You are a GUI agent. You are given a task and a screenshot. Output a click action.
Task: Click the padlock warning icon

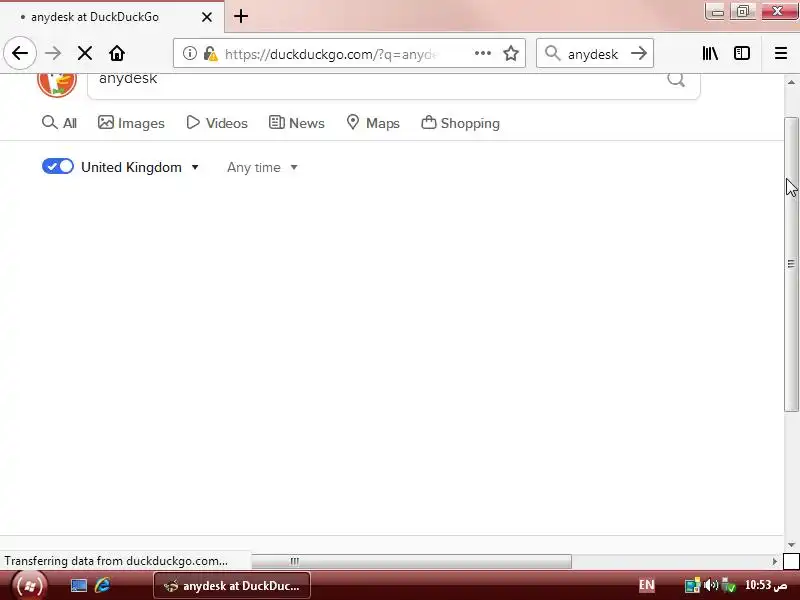point(210,53)
